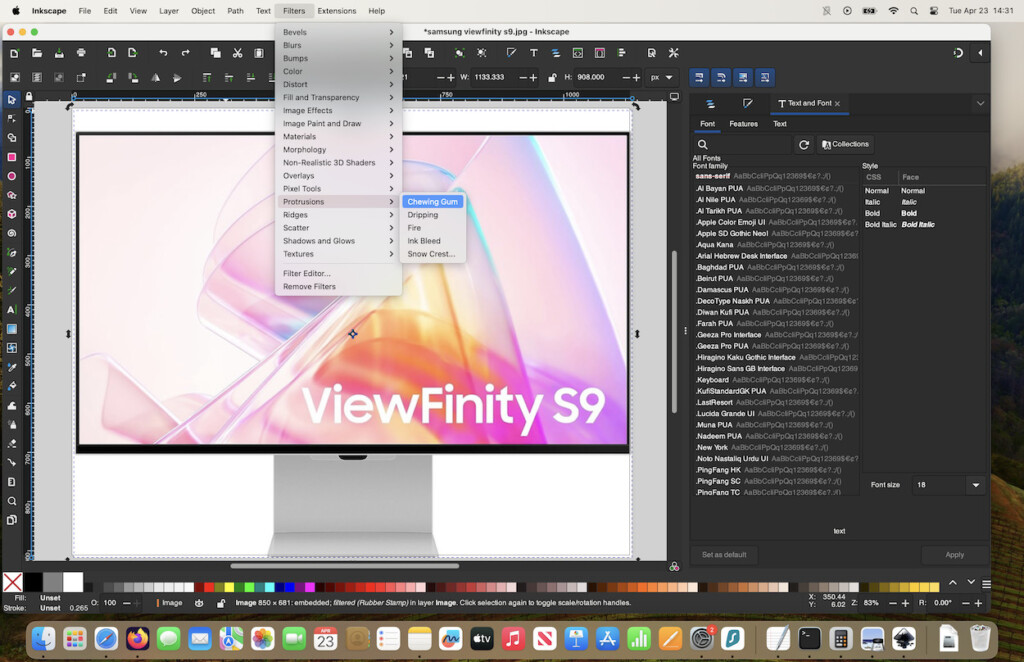
Task: Select the no-paint X swatch
Action: 13,582
